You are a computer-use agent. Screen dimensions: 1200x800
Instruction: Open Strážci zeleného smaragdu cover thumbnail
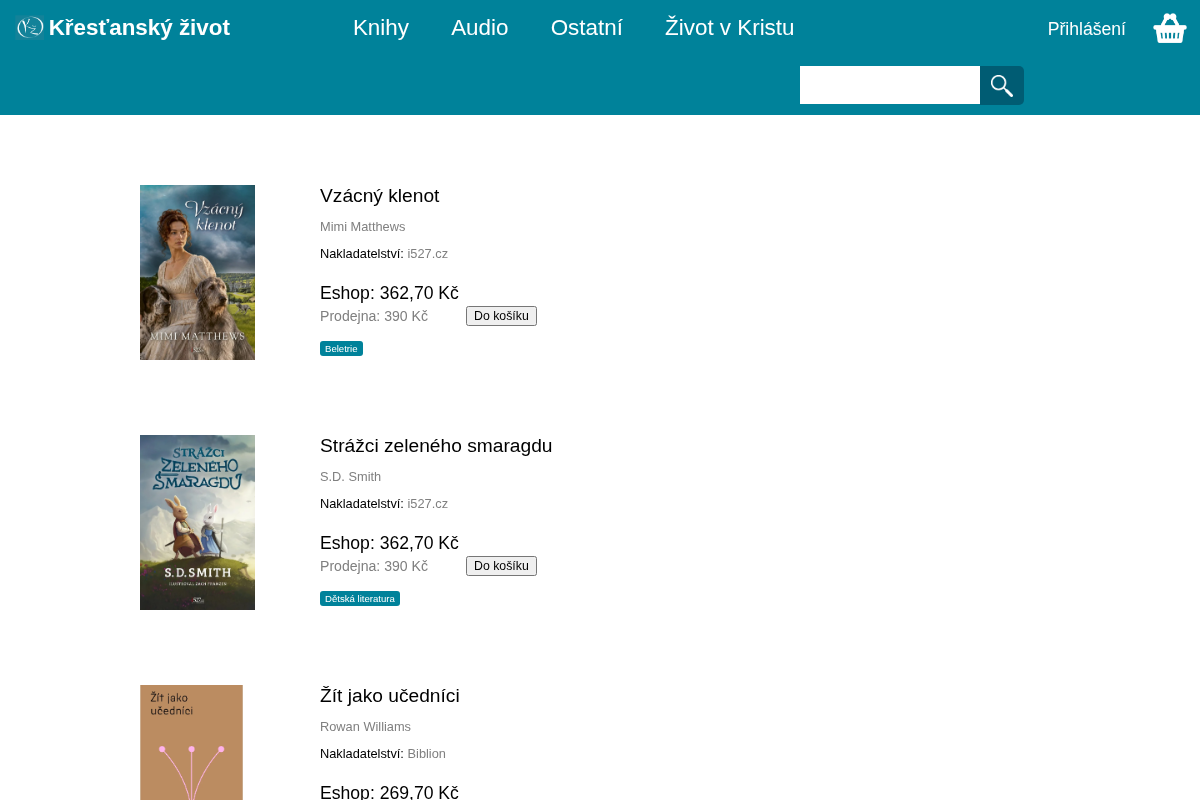pyautogui.click(x=197, y=522)
